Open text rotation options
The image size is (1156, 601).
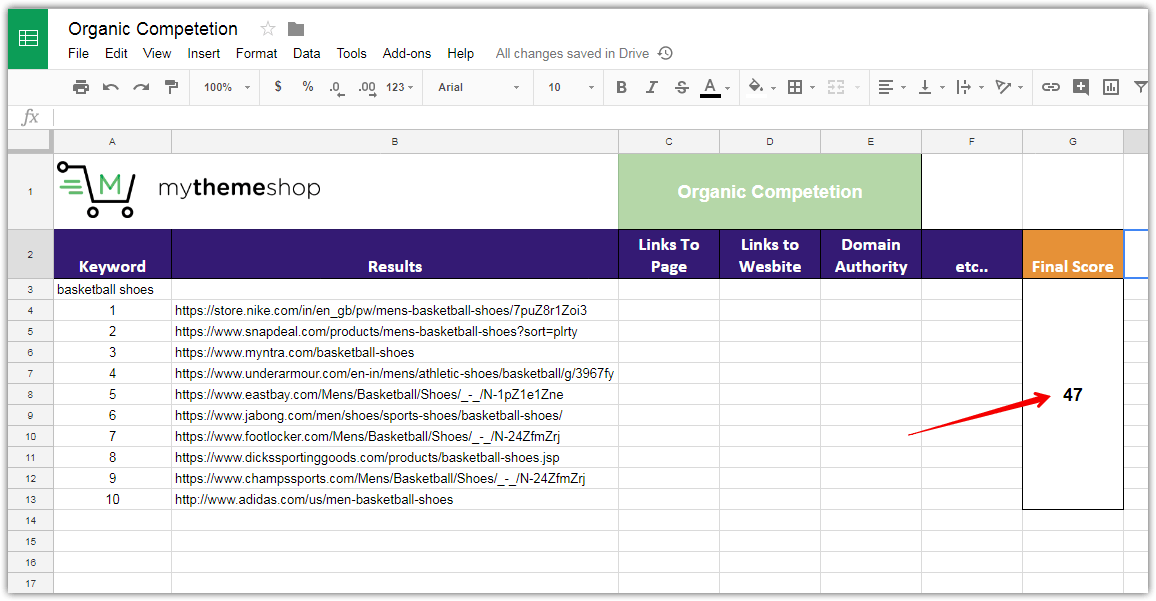point(1003,87)
